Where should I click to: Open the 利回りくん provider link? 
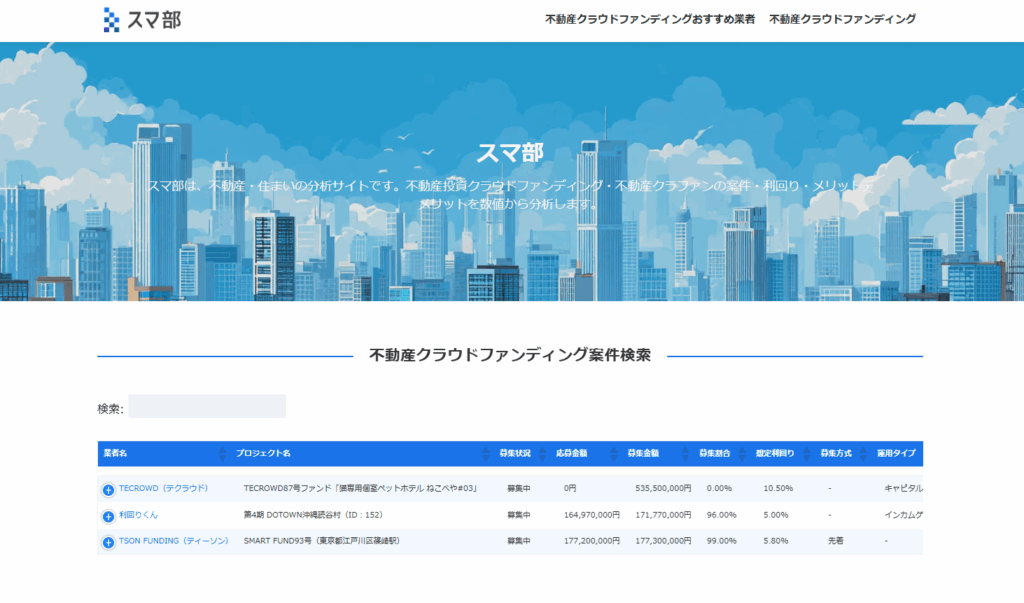pyautogui.click(x=138, y=515)
